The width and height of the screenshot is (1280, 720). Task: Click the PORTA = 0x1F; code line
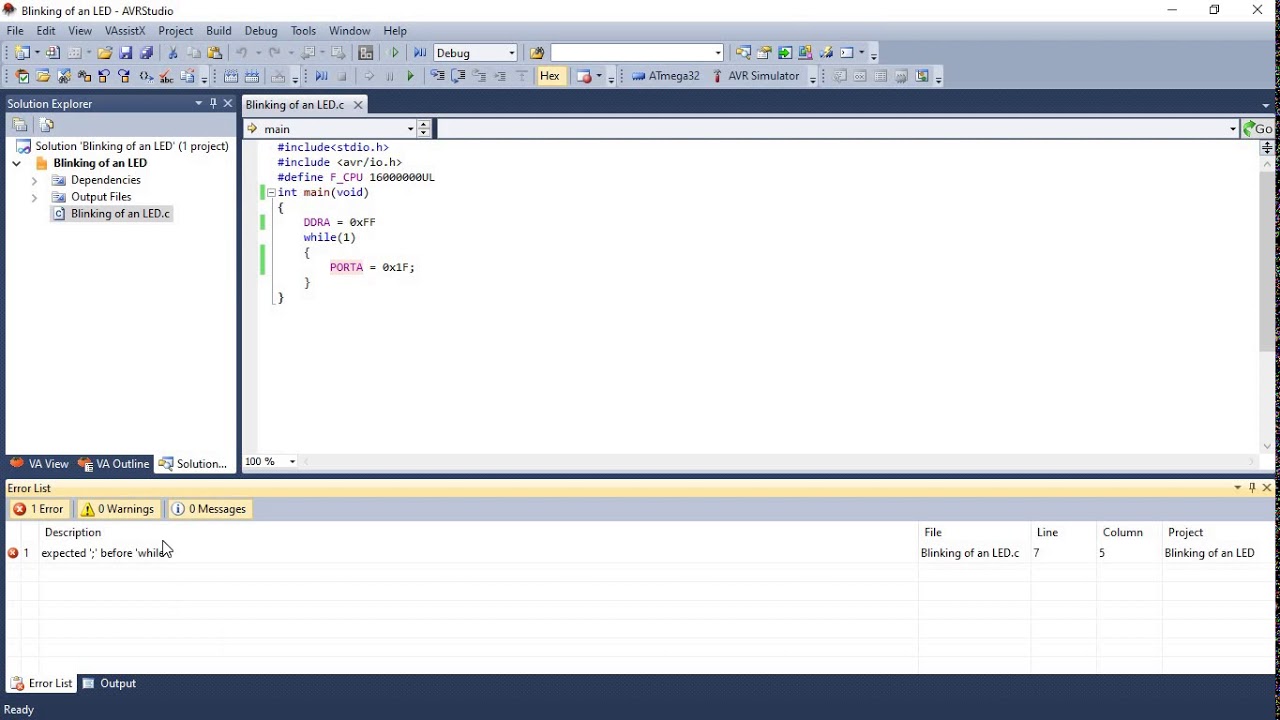372,267
